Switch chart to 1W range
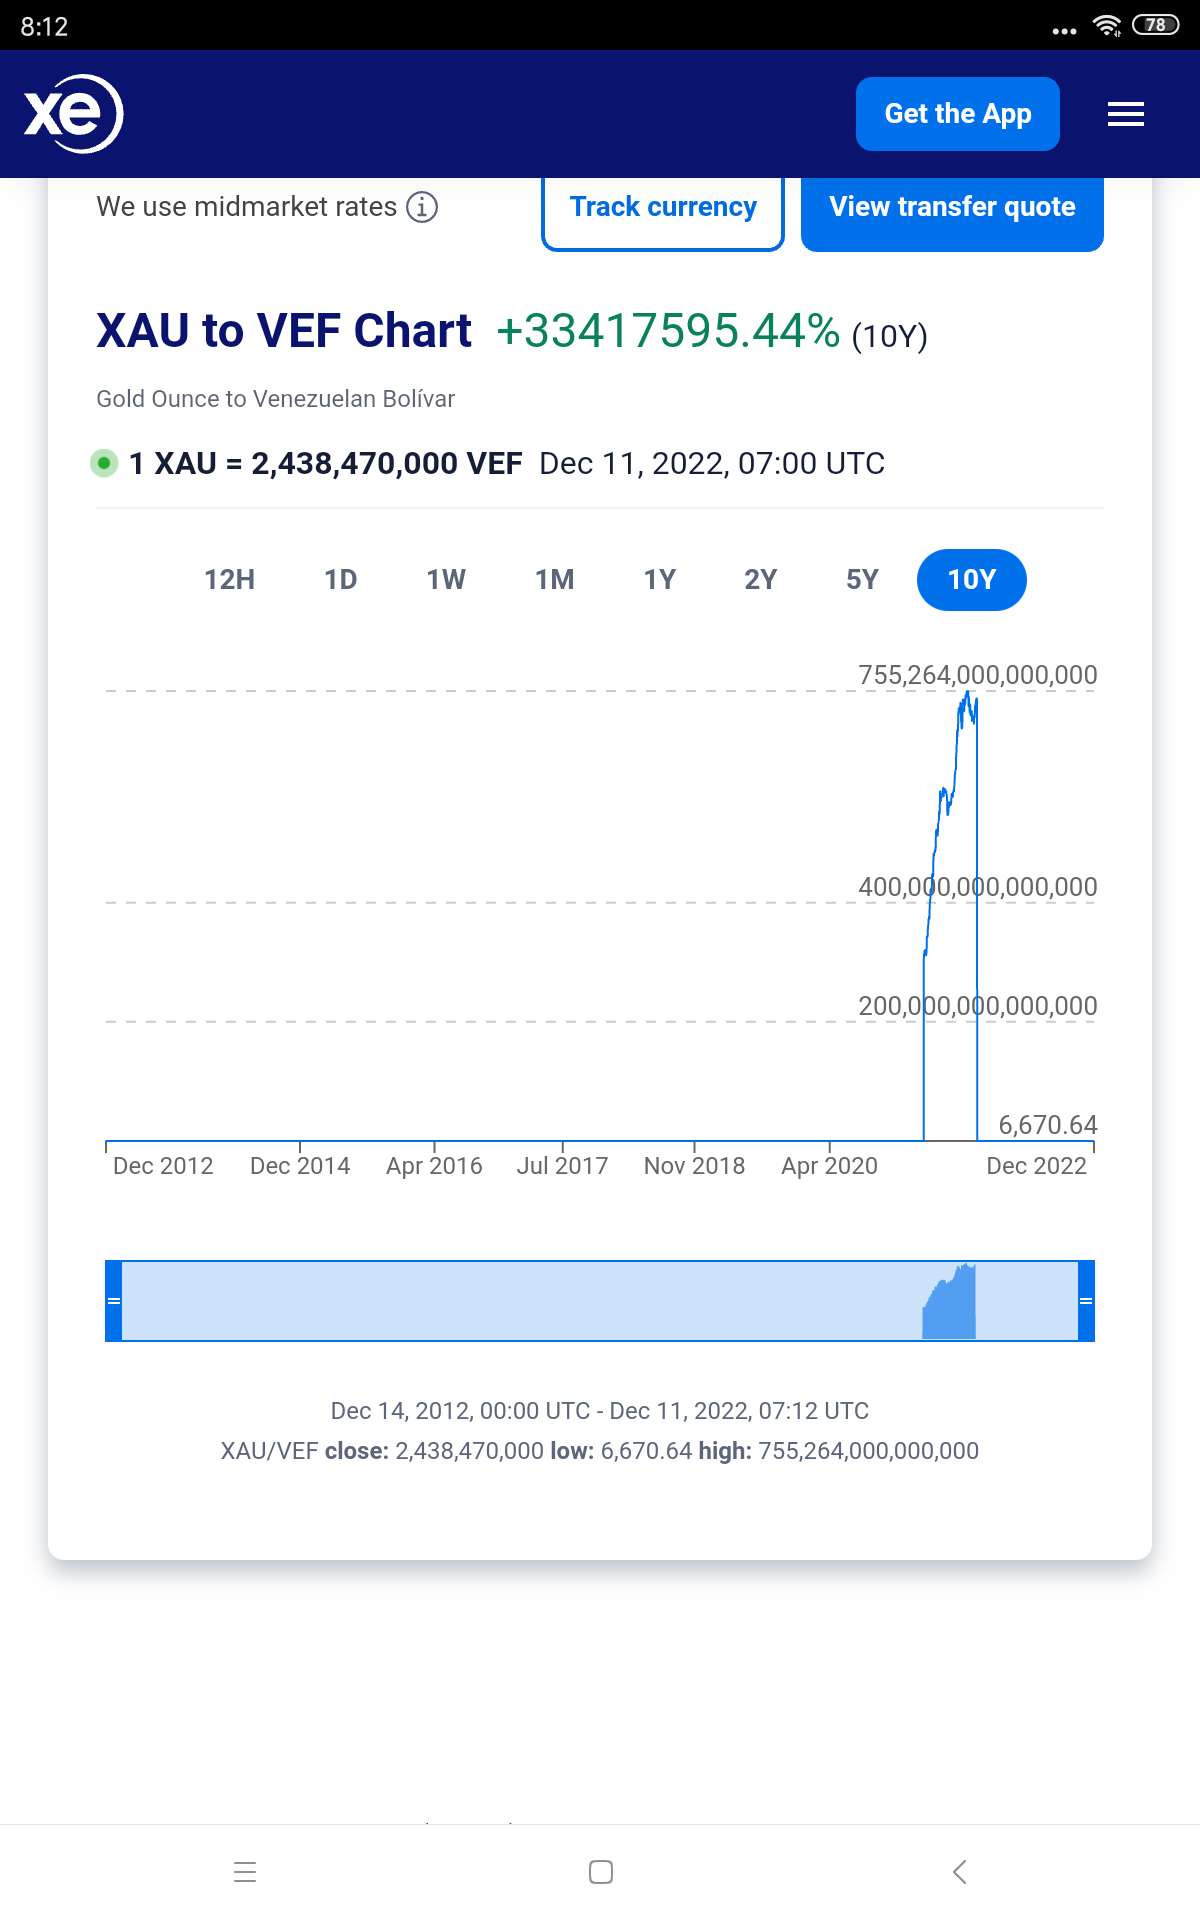Viewport: 1200px width, 1920px height. tap(446, 580)
